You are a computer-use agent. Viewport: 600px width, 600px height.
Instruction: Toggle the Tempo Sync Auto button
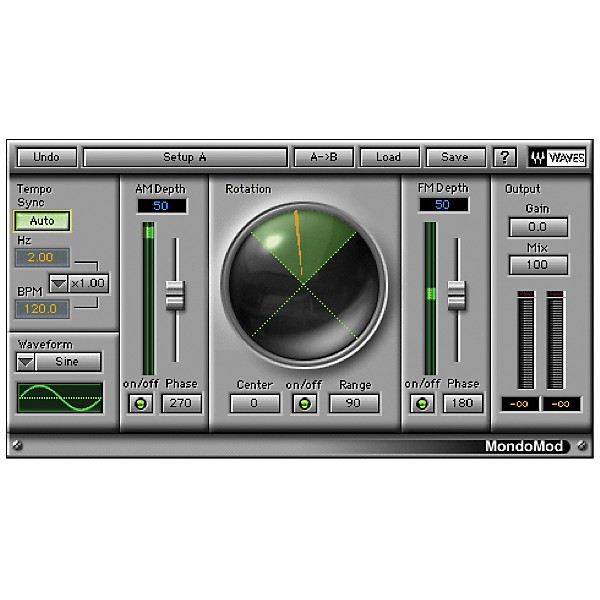(x=42, y=221)
